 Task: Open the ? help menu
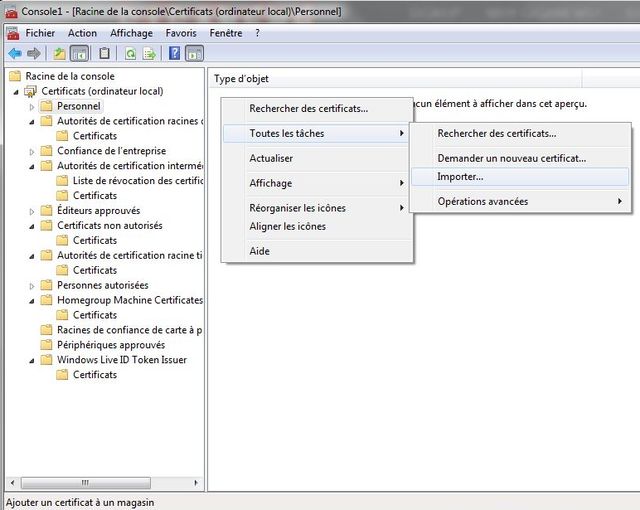coord(257,33)
